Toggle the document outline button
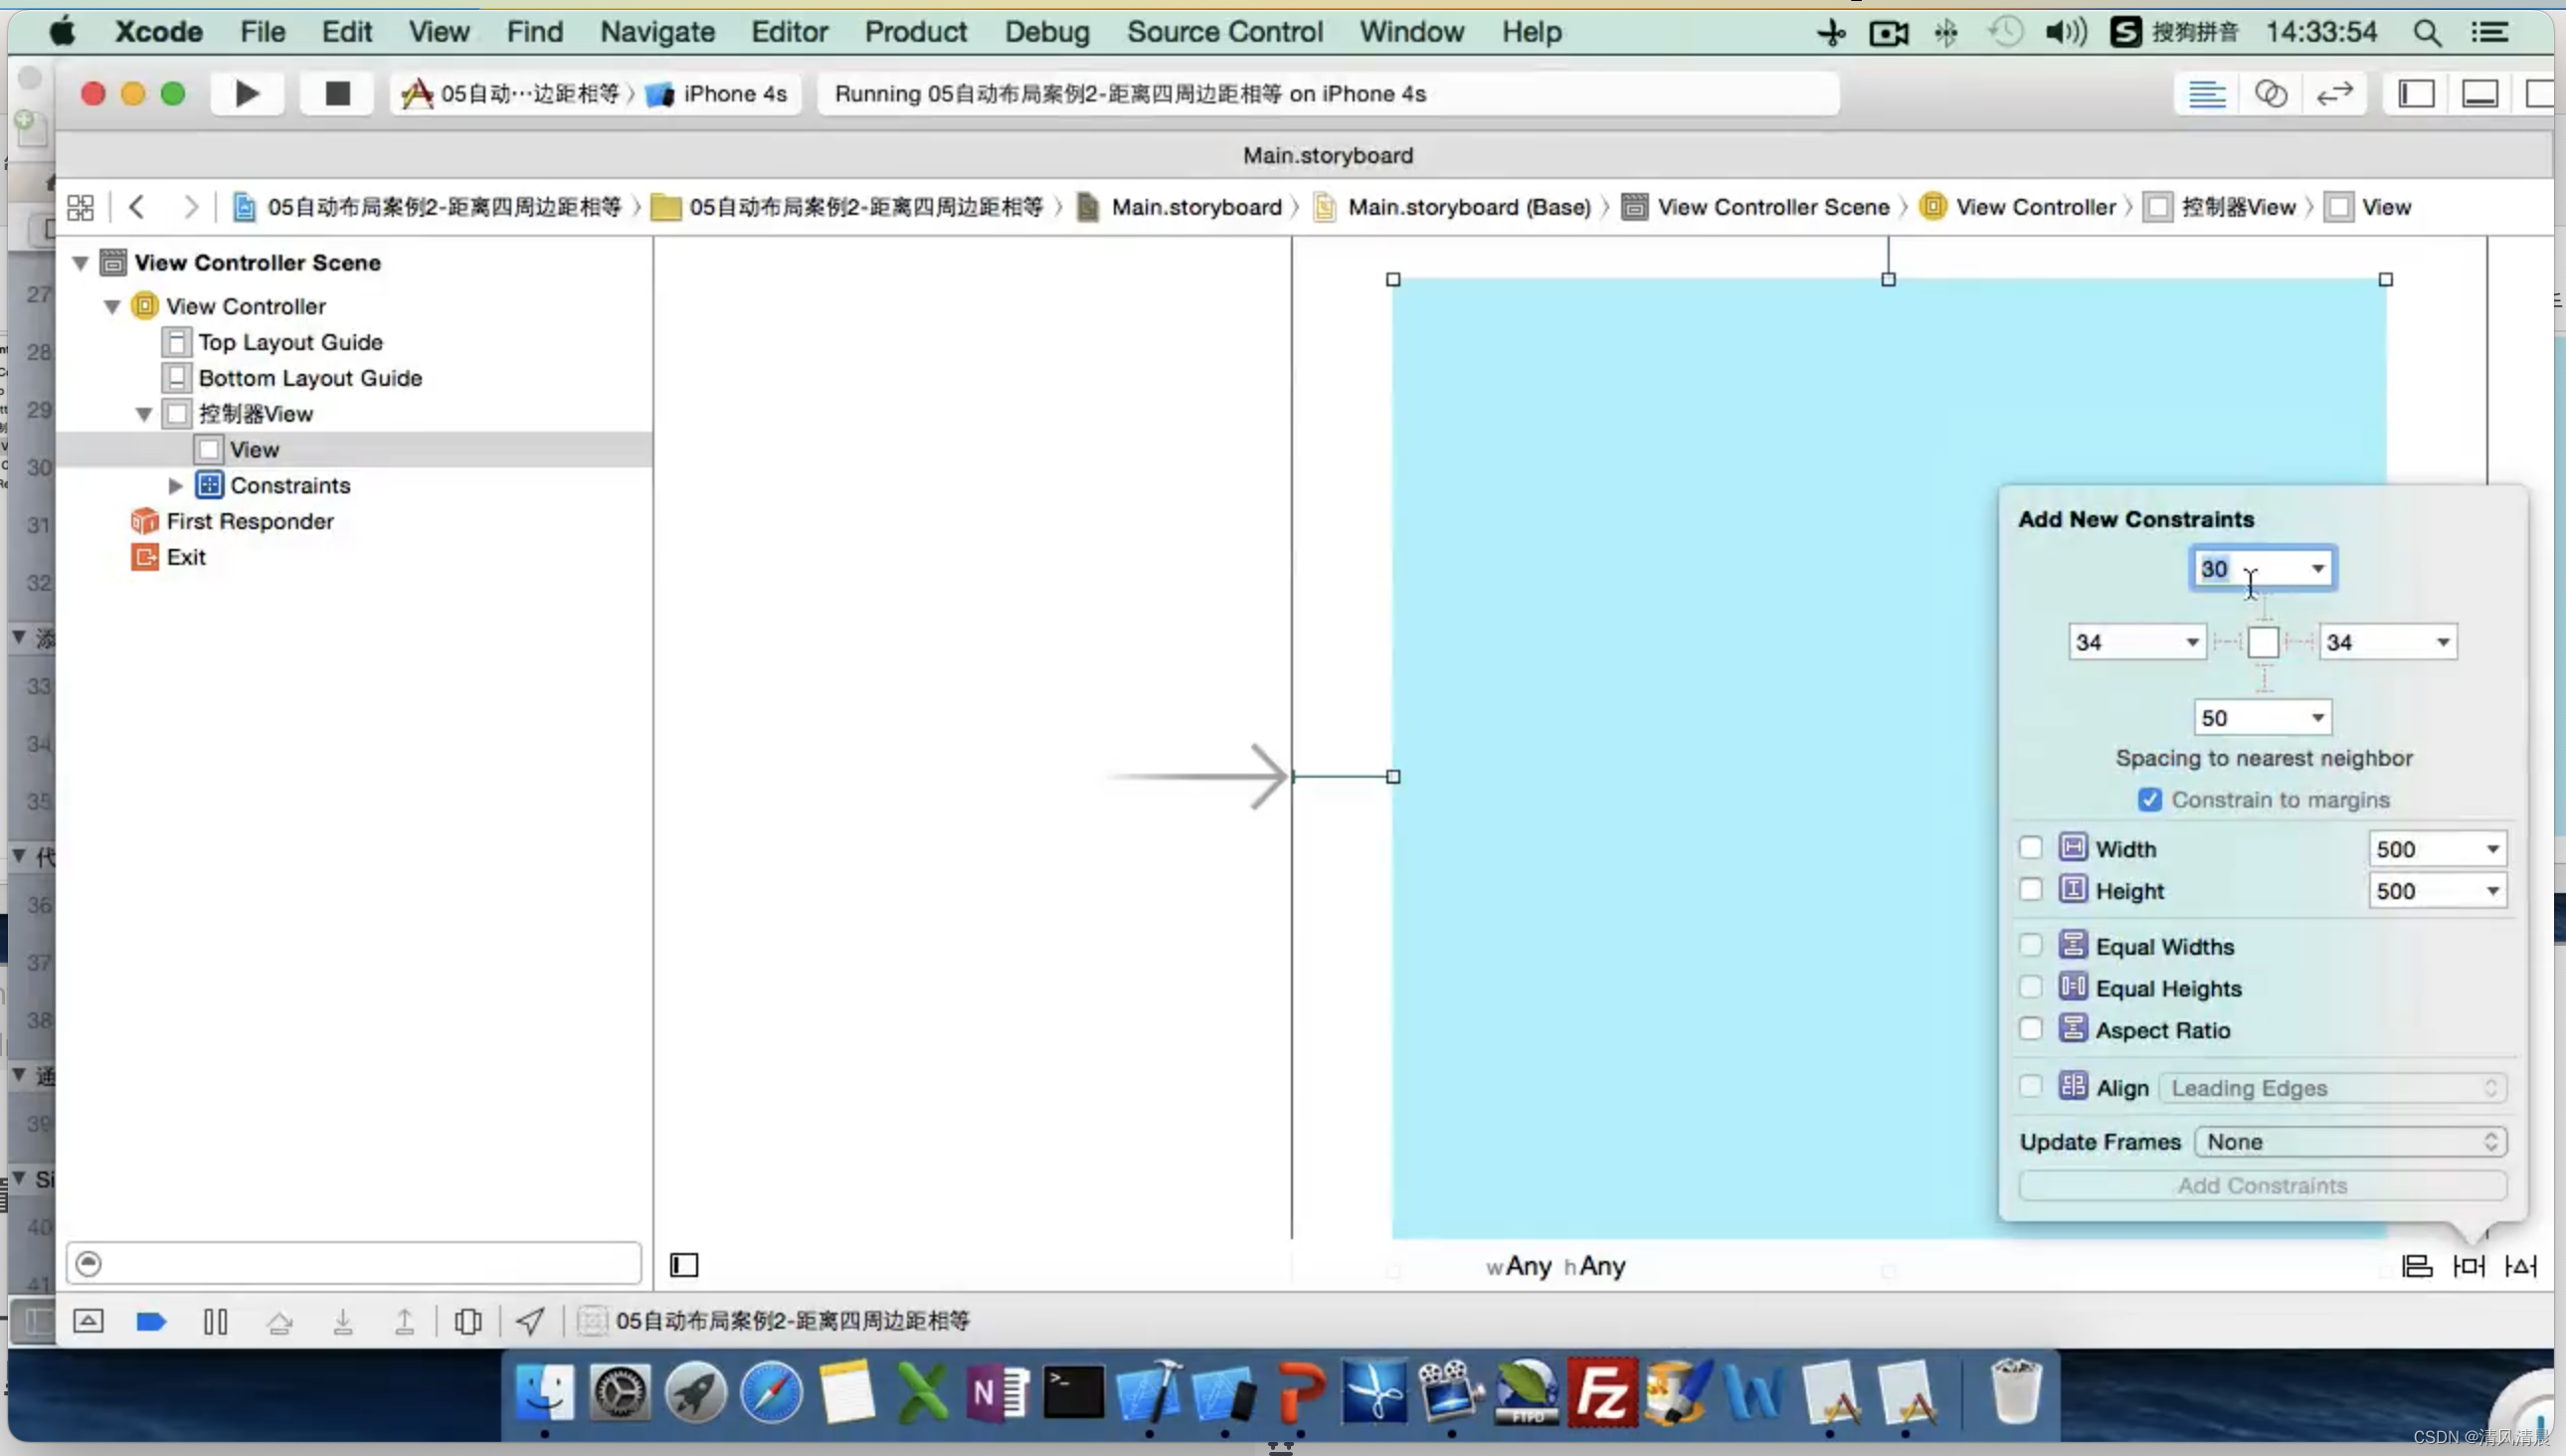Viewport: 2566px width, 1456px height. point(684,1265)
